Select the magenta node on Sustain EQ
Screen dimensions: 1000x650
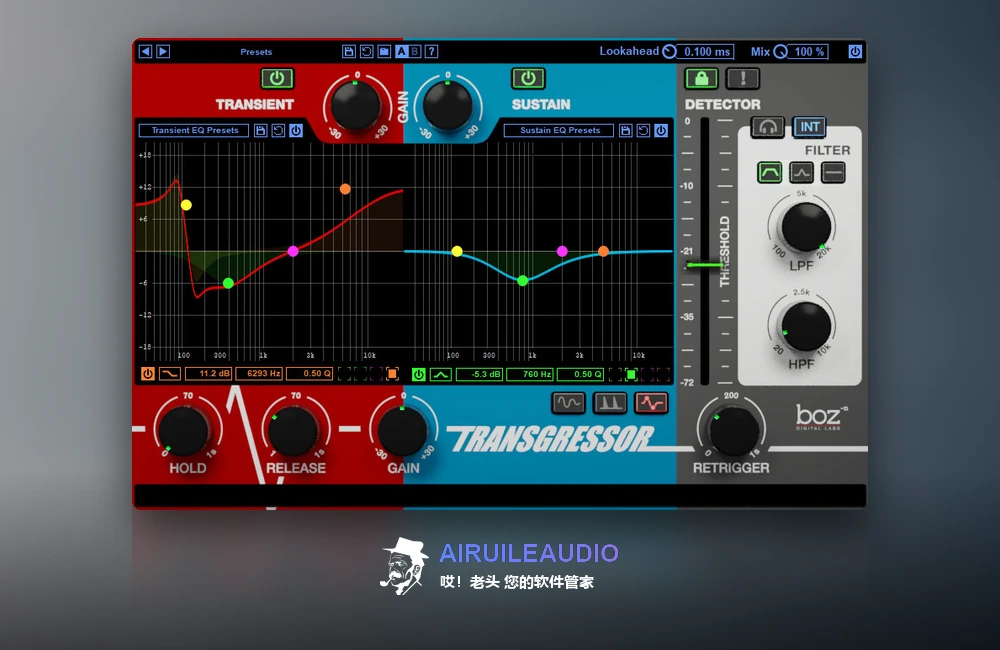coord(562,251)
